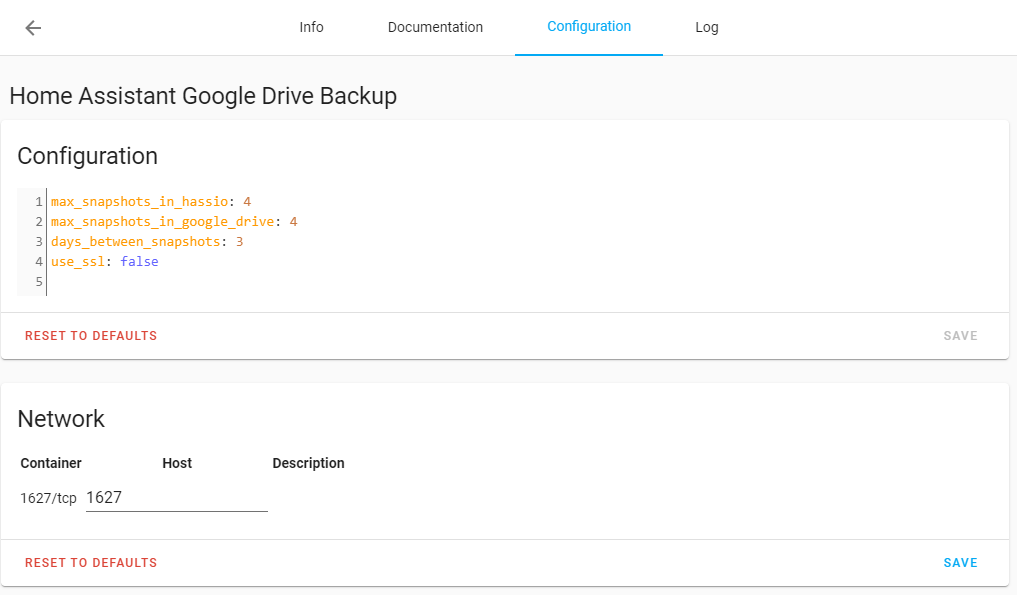Go to the Log tab
Screen dimensions: 1017x595
(707, 28)
